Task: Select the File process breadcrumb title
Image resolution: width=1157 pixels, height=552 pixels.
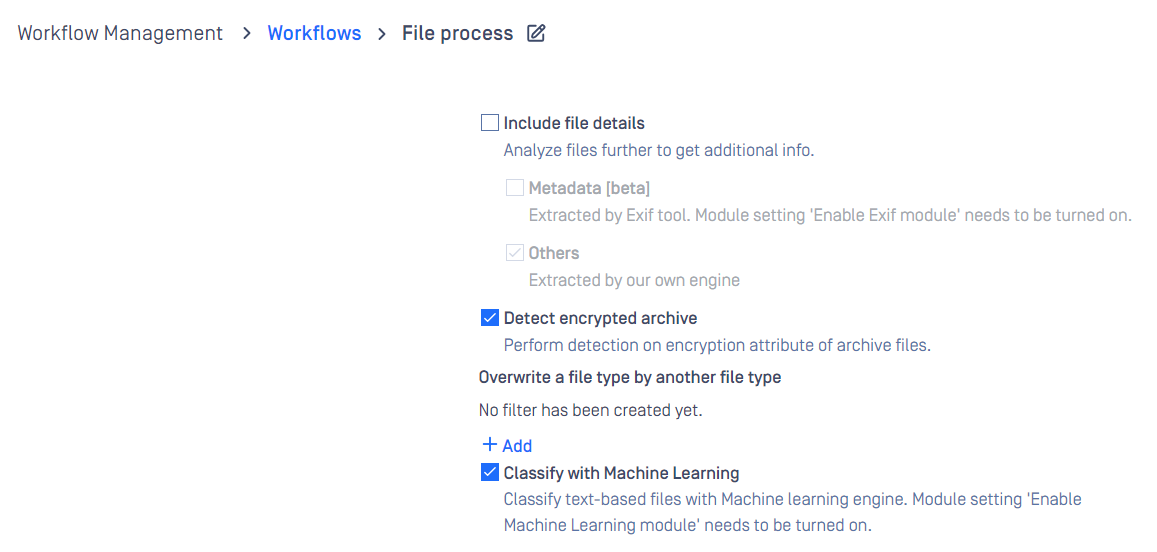Action: point(457,33)
